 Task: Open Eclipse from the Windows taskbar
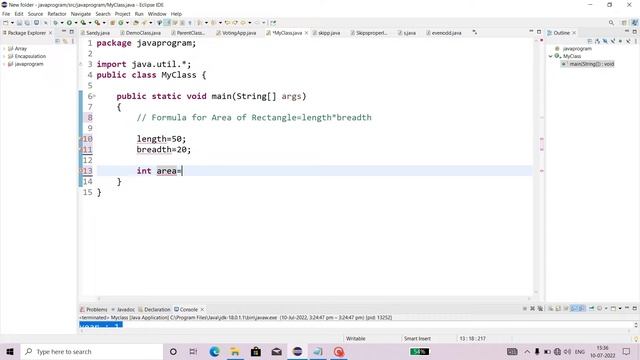(297, 351)
